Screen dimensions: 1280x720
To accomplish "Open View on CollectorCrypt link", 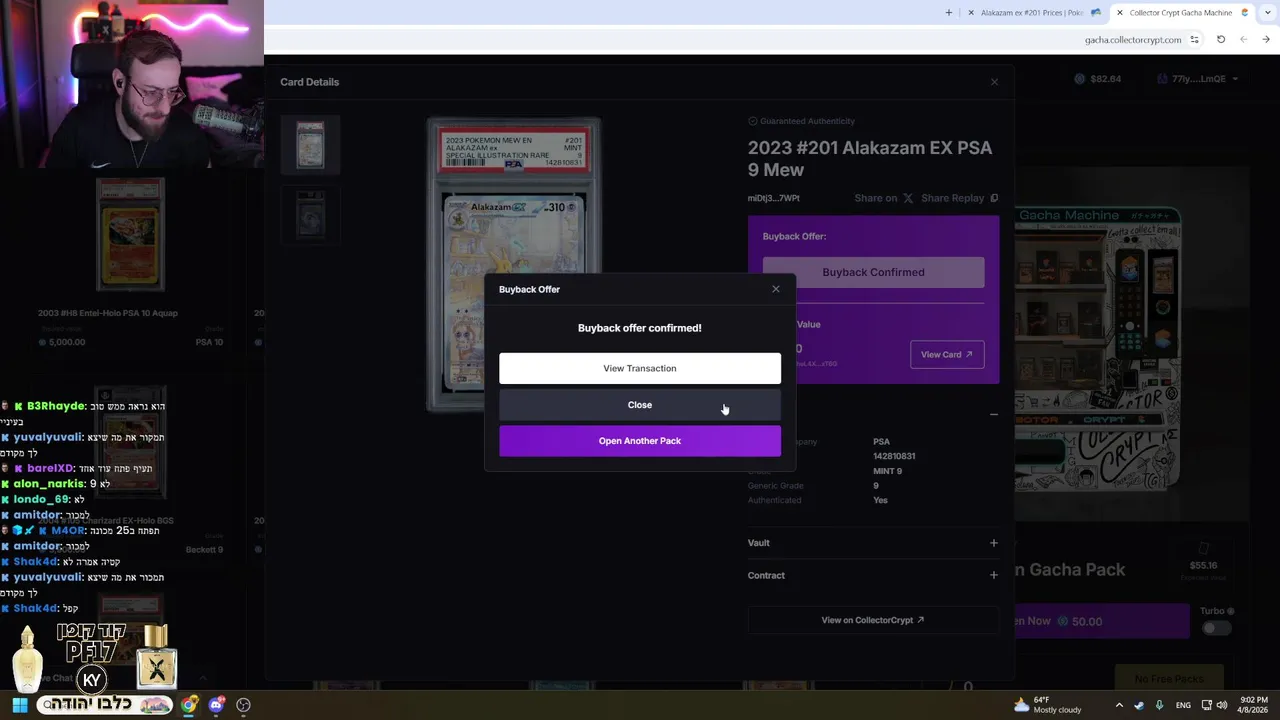I will (873, 620).
